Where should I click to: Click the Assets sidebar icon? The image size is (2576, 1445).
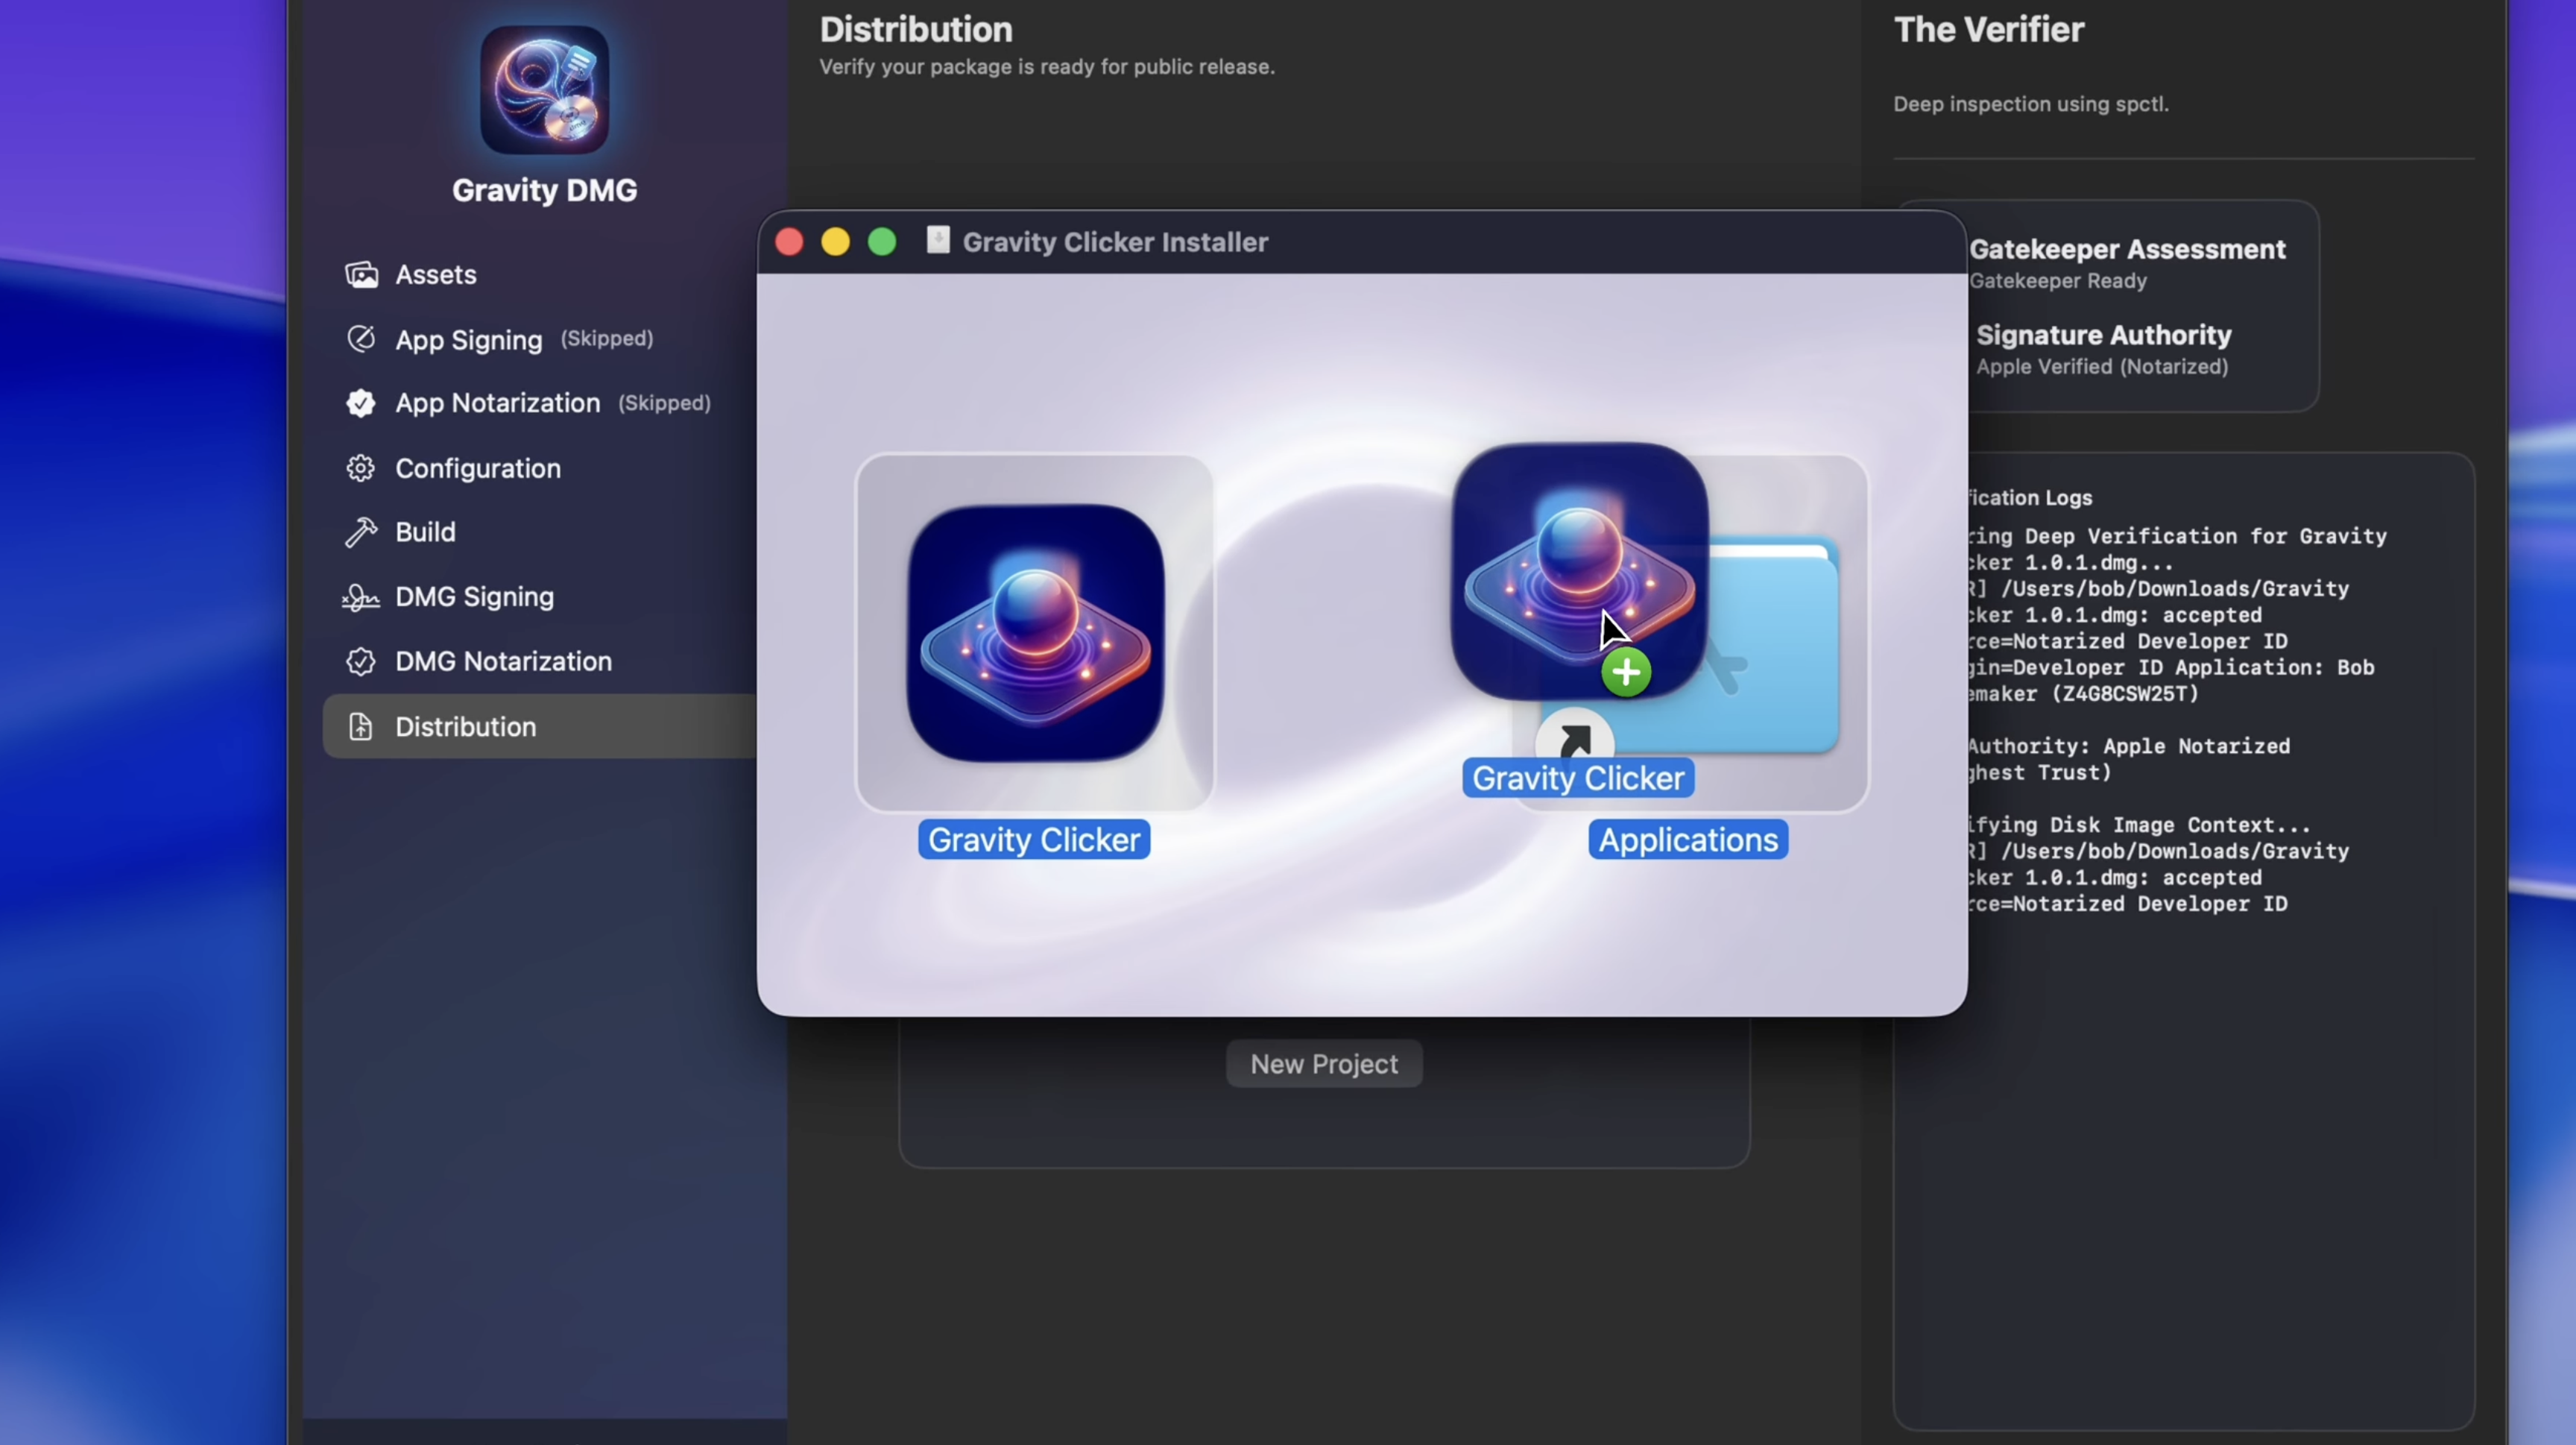(361, 274)
